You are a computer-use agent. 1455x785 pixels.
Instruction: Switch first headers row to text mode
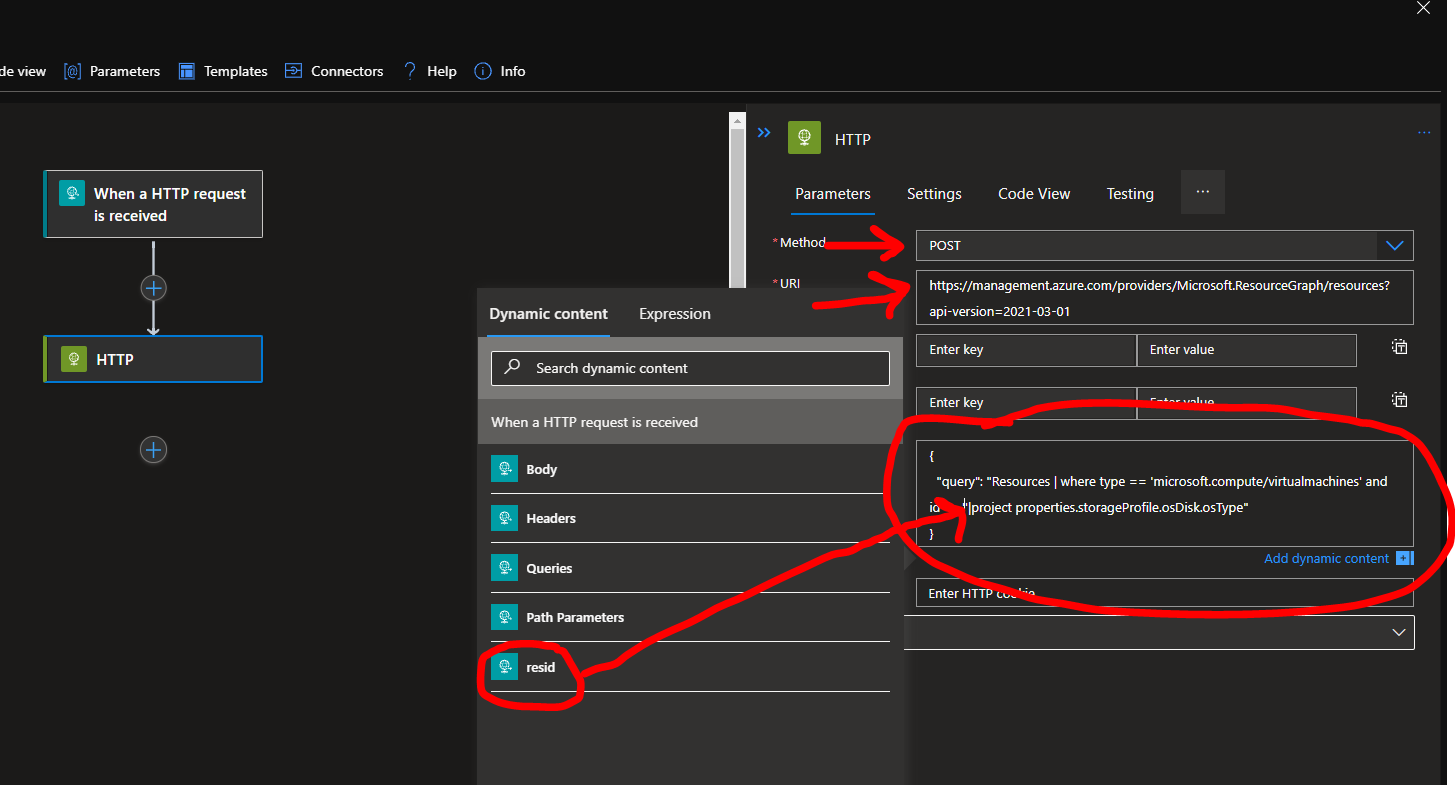tap(1398, 347)
